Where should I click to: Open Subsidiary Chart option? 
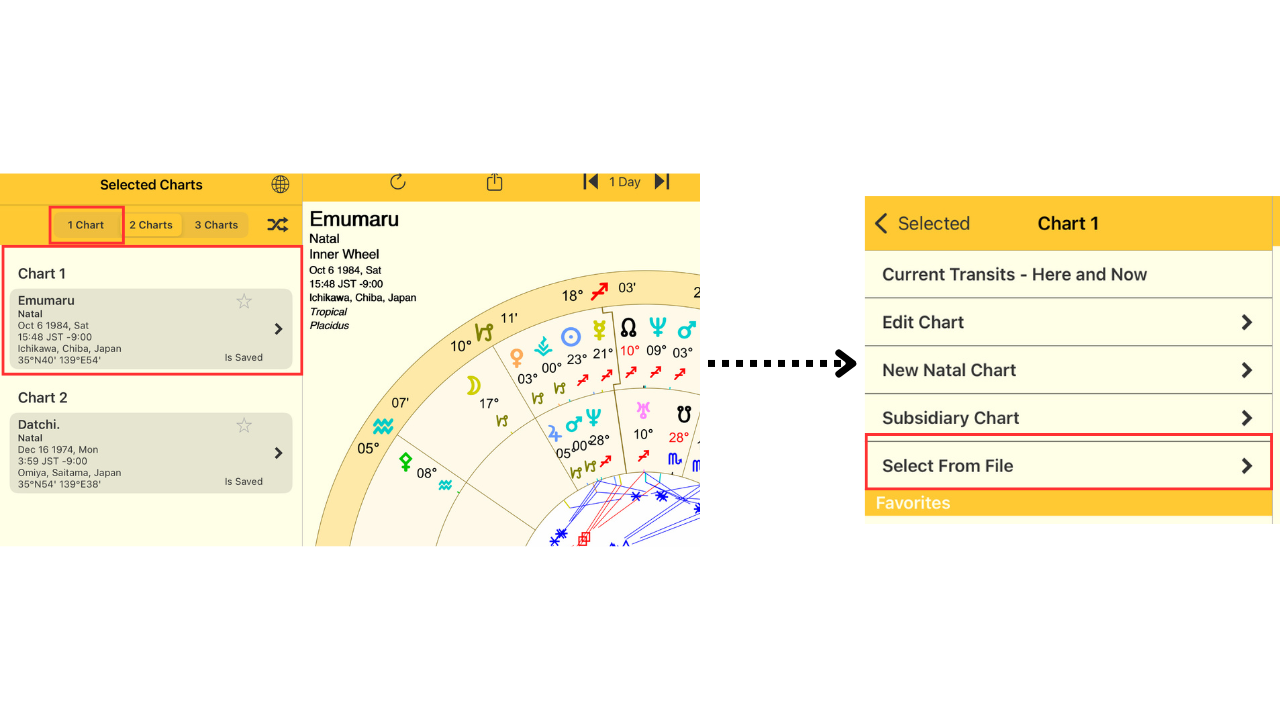(x=1067, y=418)
